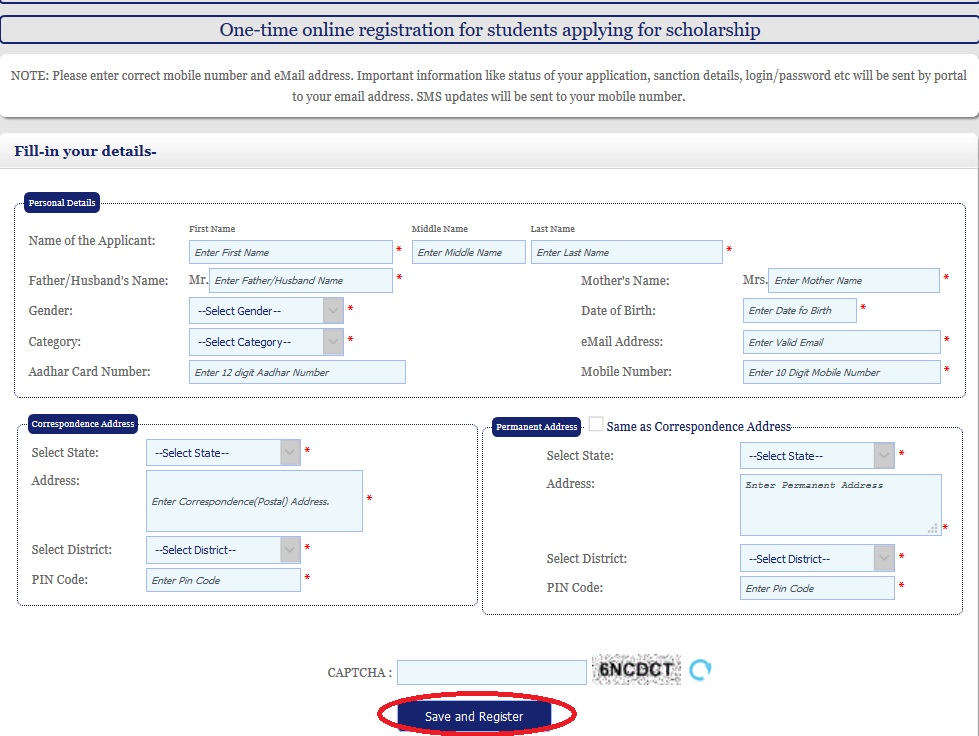The image size is (979, 736).
Task: Focus the Date of Birth field
Action: pyautogui.click(x=800, y=310)
